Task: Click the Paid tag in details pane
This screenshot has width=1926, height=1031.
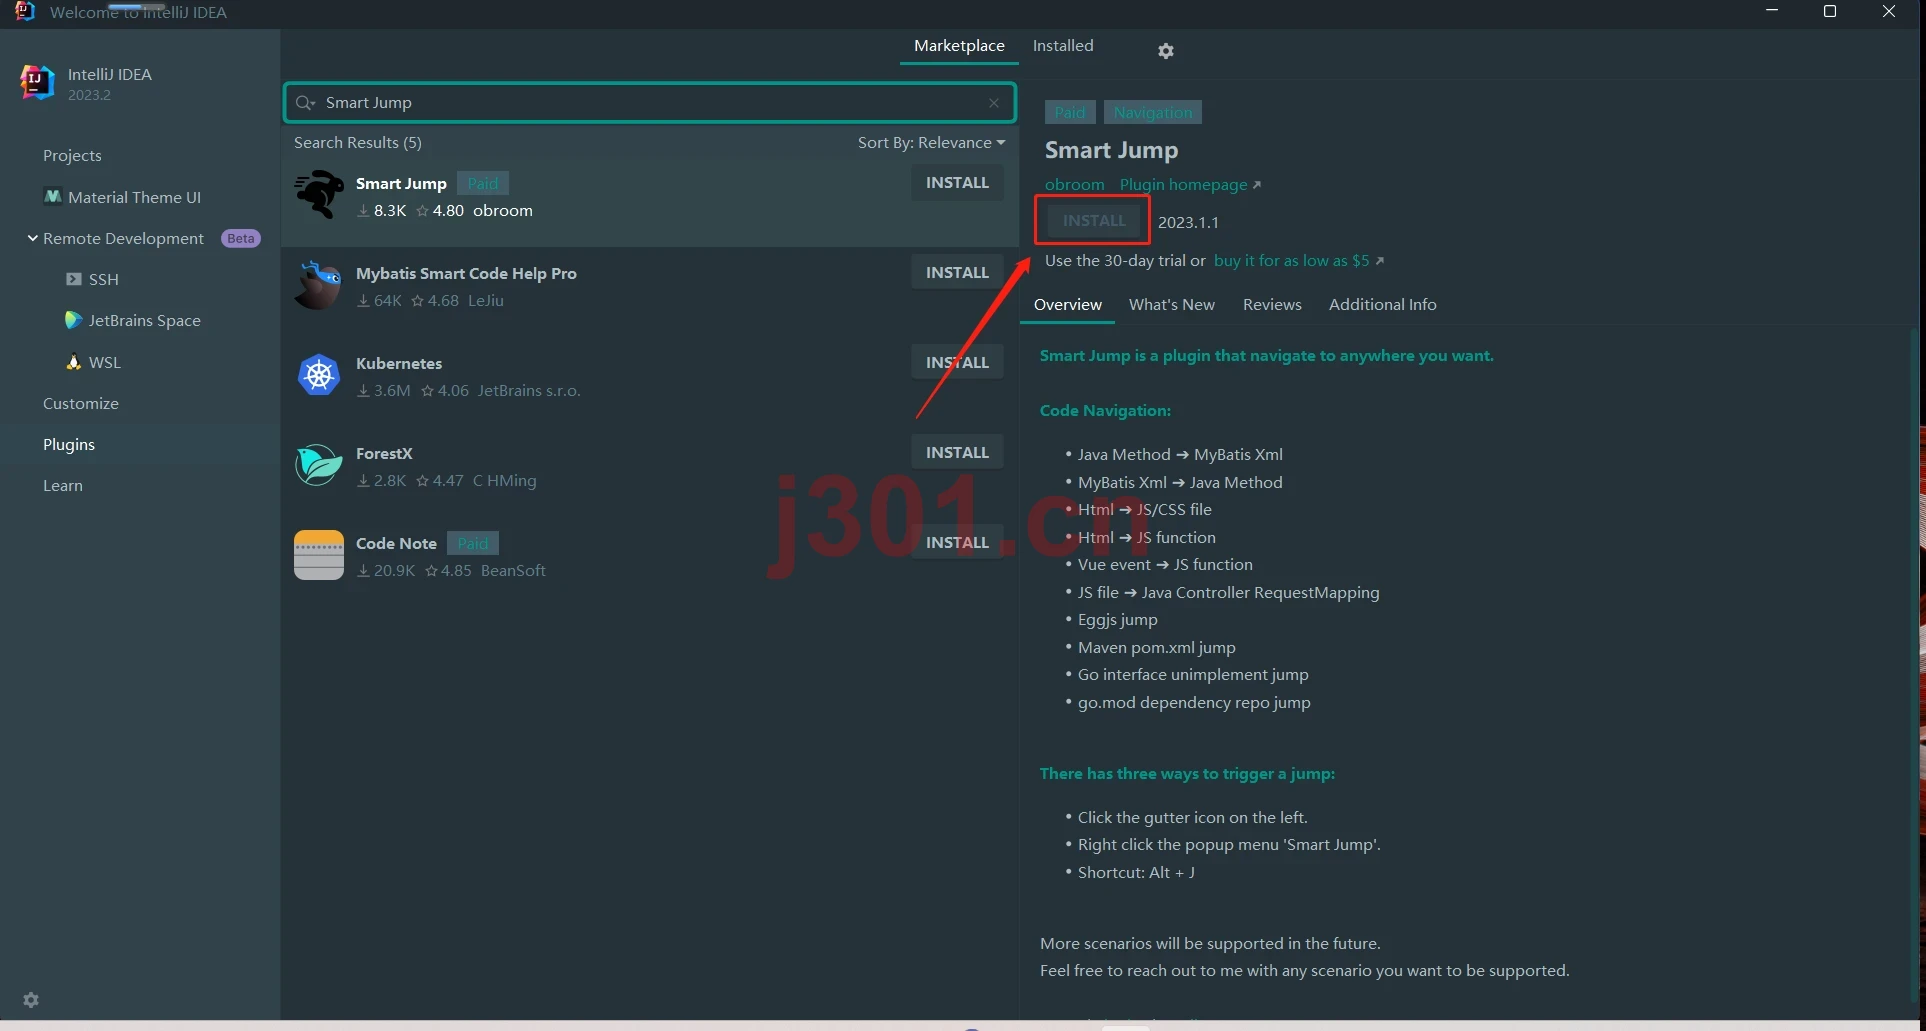Action: coord(1070,113)
